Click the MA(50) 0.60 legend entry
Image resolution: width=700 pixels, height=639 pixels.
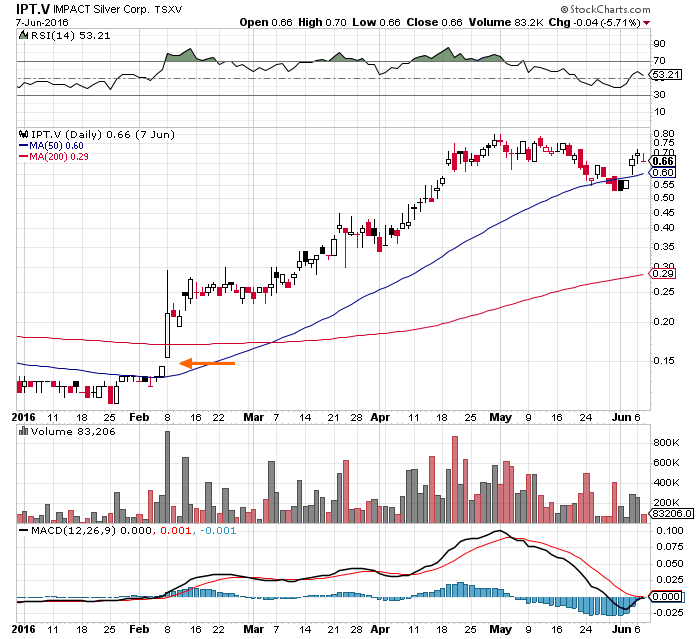pyautogui.click(x=51, y=146)
